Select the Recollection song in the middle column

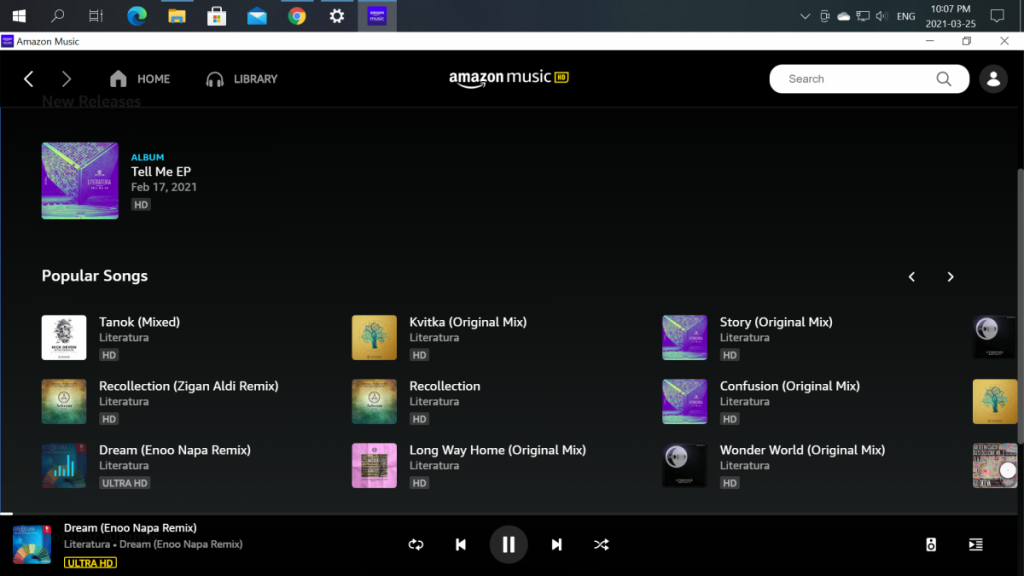point(445,386)
